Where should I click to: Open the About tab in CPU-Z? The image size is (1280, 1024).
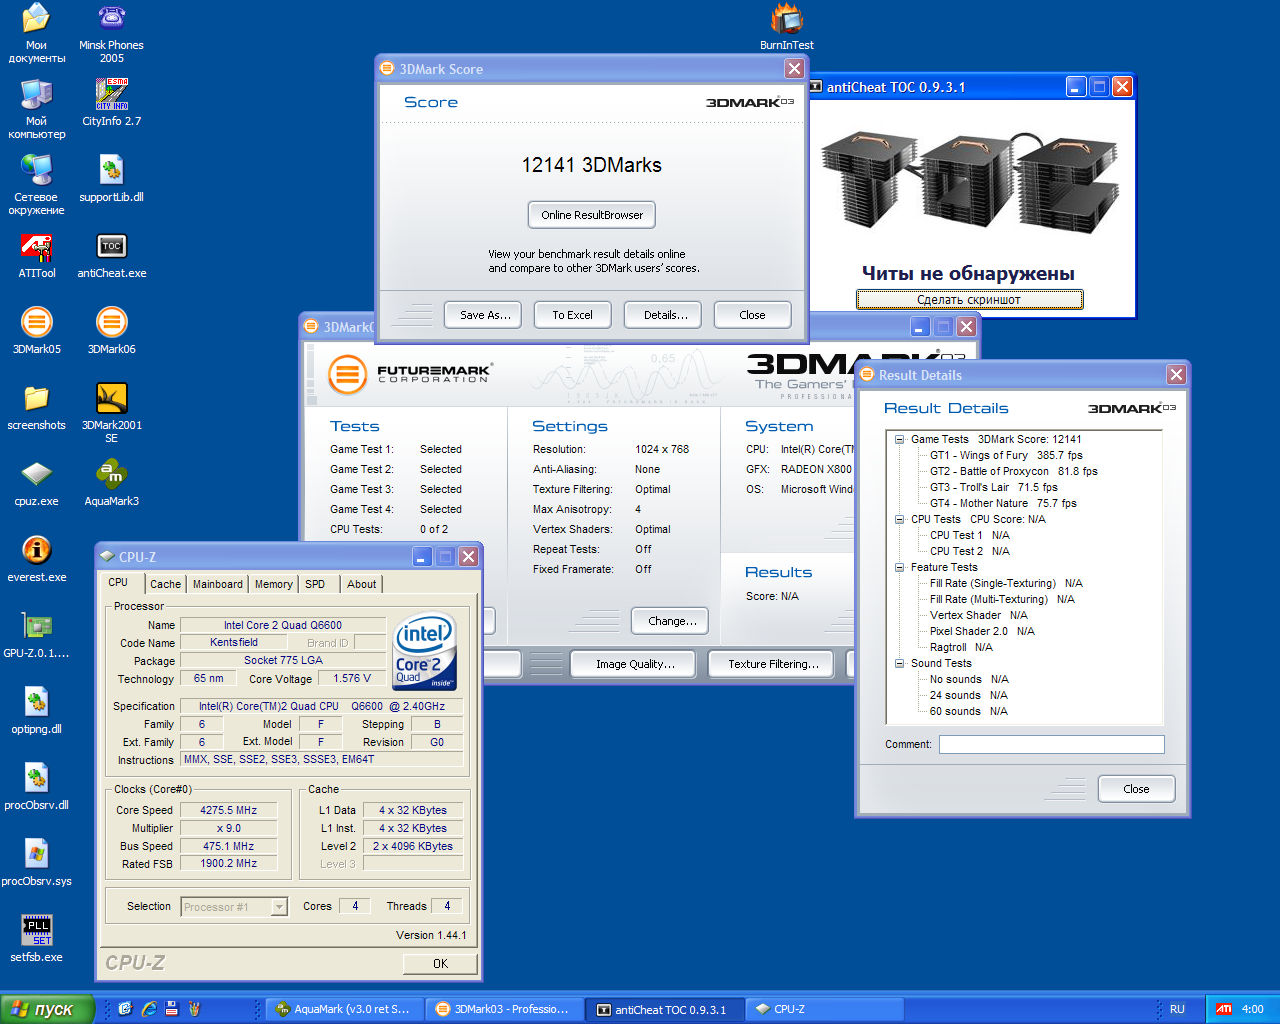coord(362,584)
